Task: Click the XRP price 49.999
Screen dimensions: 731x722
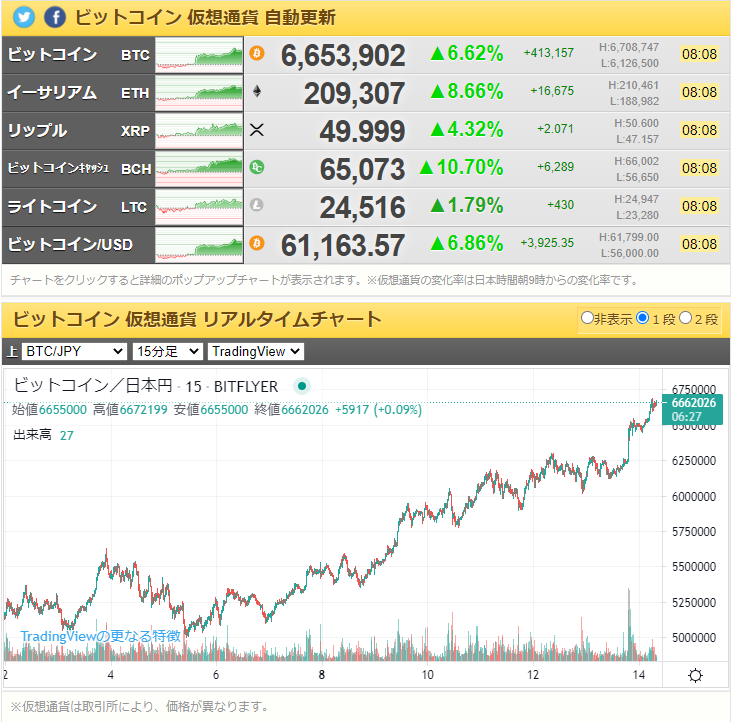Action: click(362, 131)
